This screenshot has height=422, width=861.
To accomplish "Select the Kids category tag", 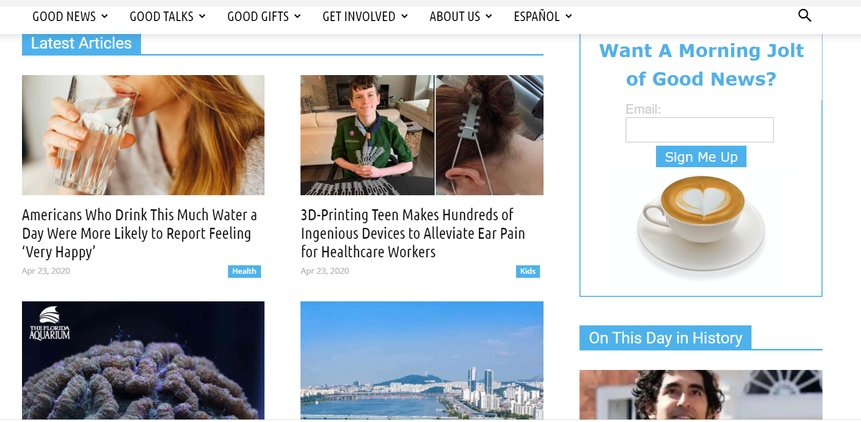I will 528,272.
